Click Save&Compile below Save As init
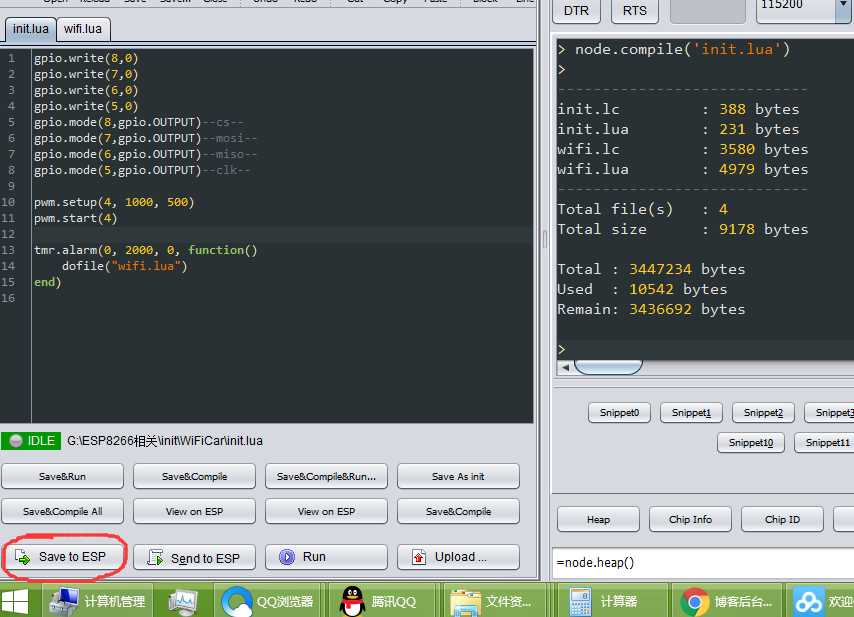Viewport: 854px width, 617px height. (458, 511)
